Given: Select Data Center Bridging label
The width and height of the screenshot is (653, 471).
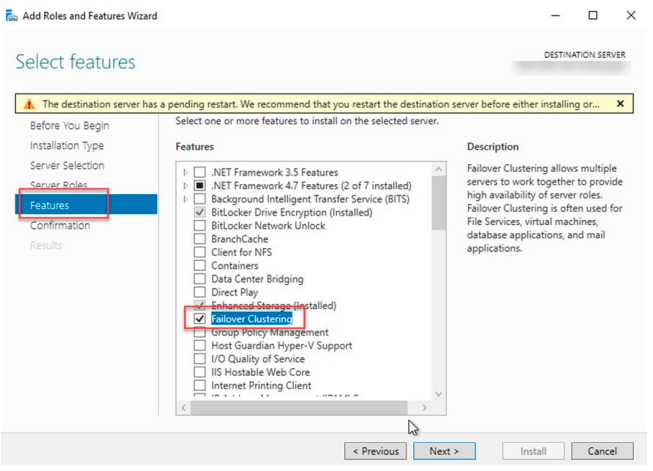Looking at the screenshot, I should pos(257,279).
